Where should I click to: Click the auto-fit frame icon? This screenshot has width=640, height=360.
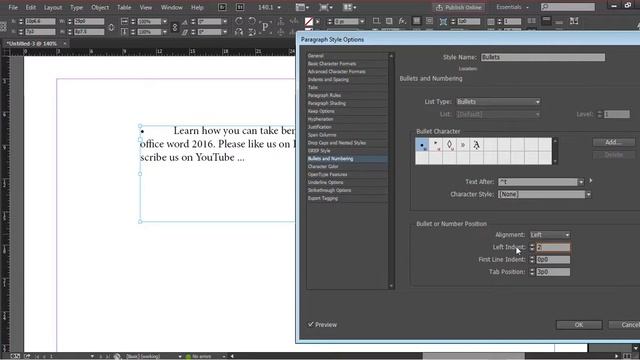443,22
